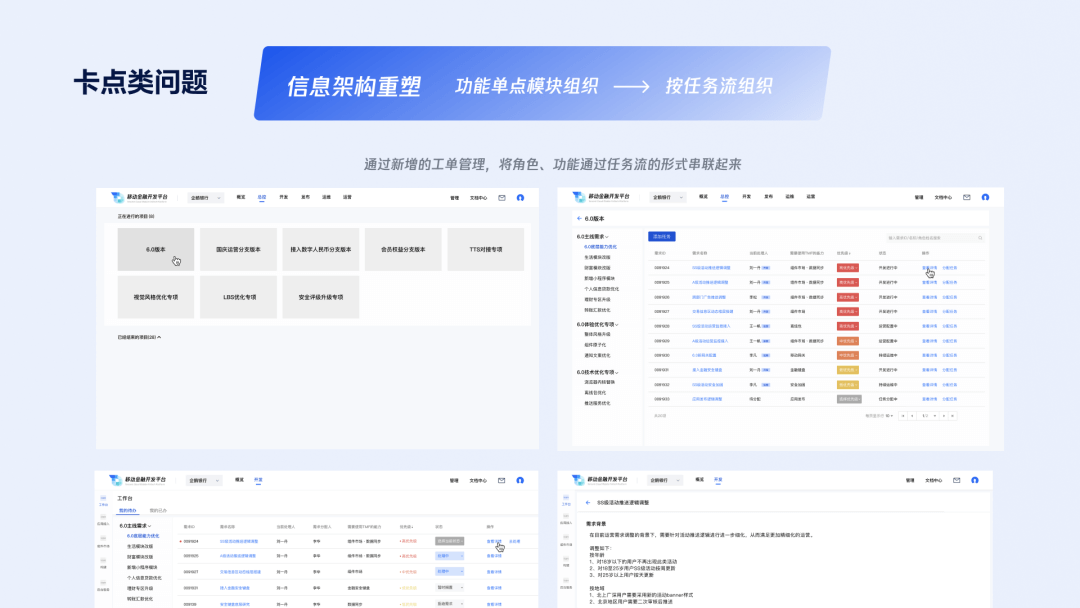Click 添加任务 button
1080x608 pixels.
[661, 237]
